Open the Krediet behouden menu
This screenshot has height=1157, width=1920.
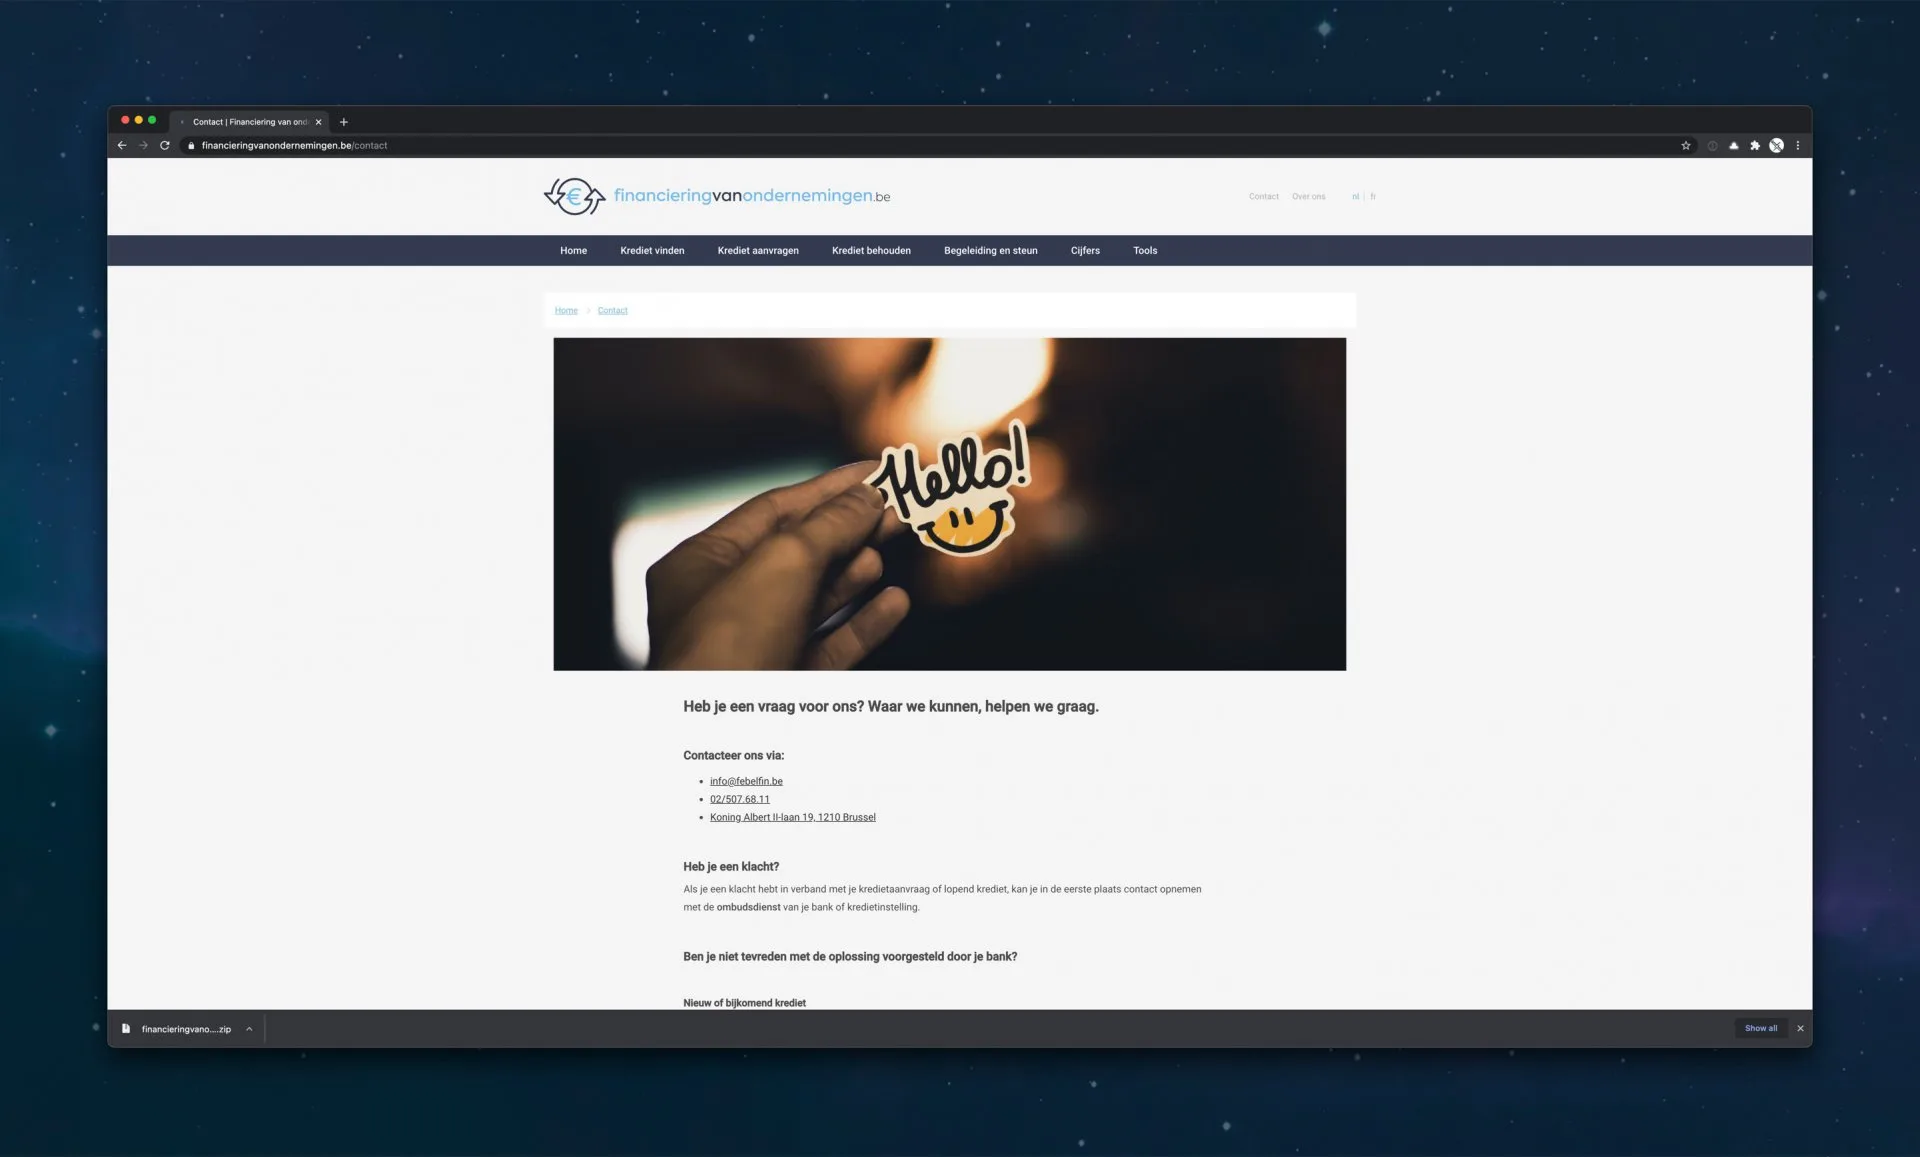[871, 251]
